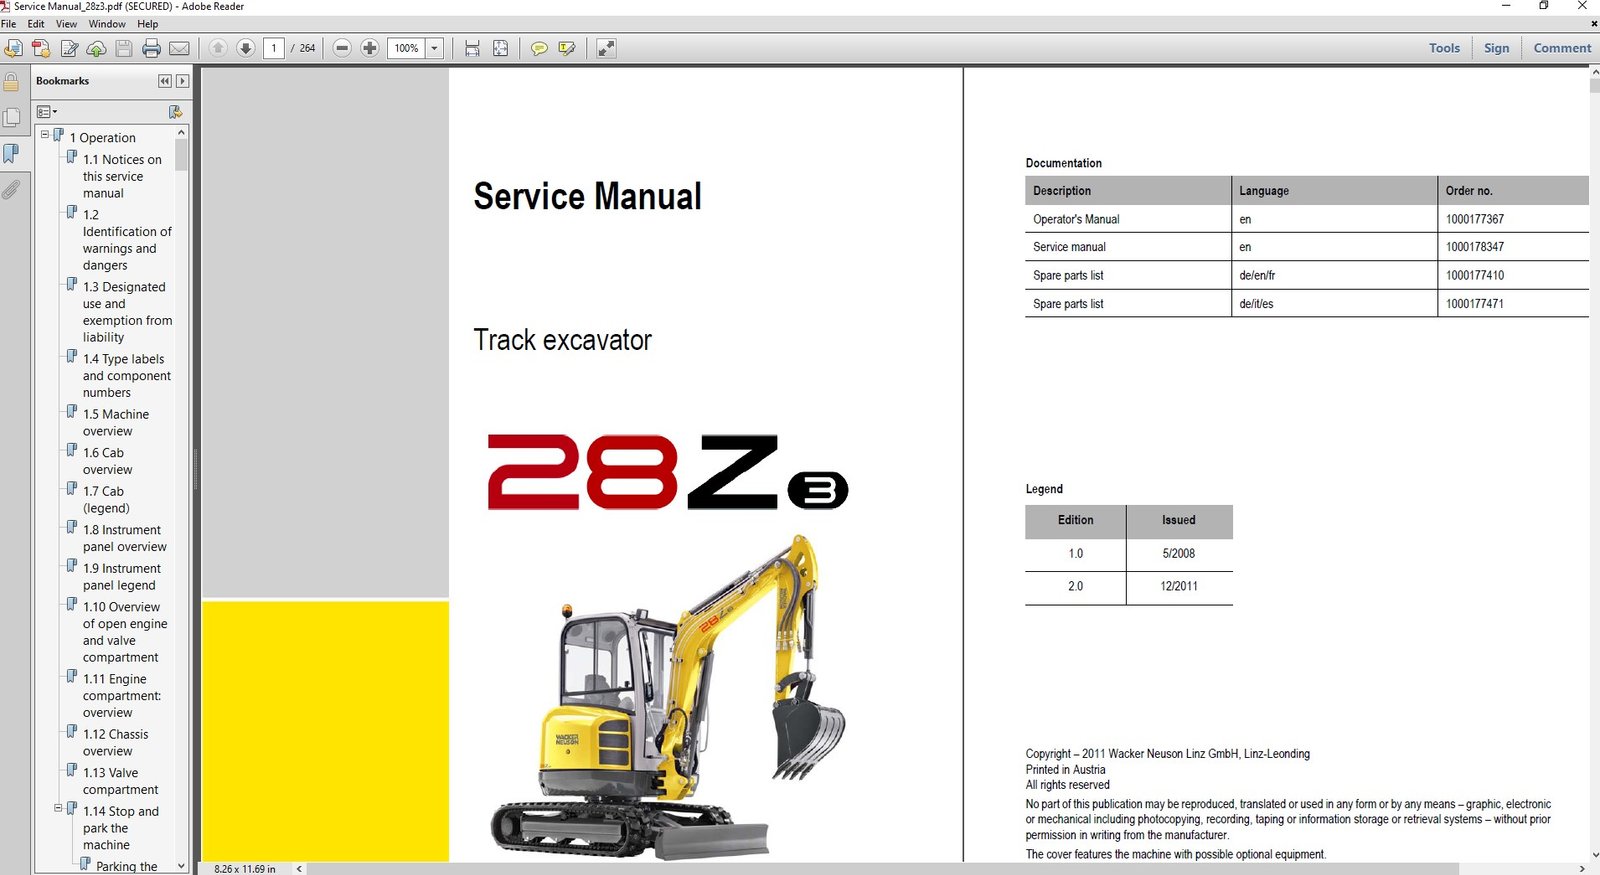Zoom out using the minus button
The width and height of the screenshot is (1600, 875).
pos(342,48)
